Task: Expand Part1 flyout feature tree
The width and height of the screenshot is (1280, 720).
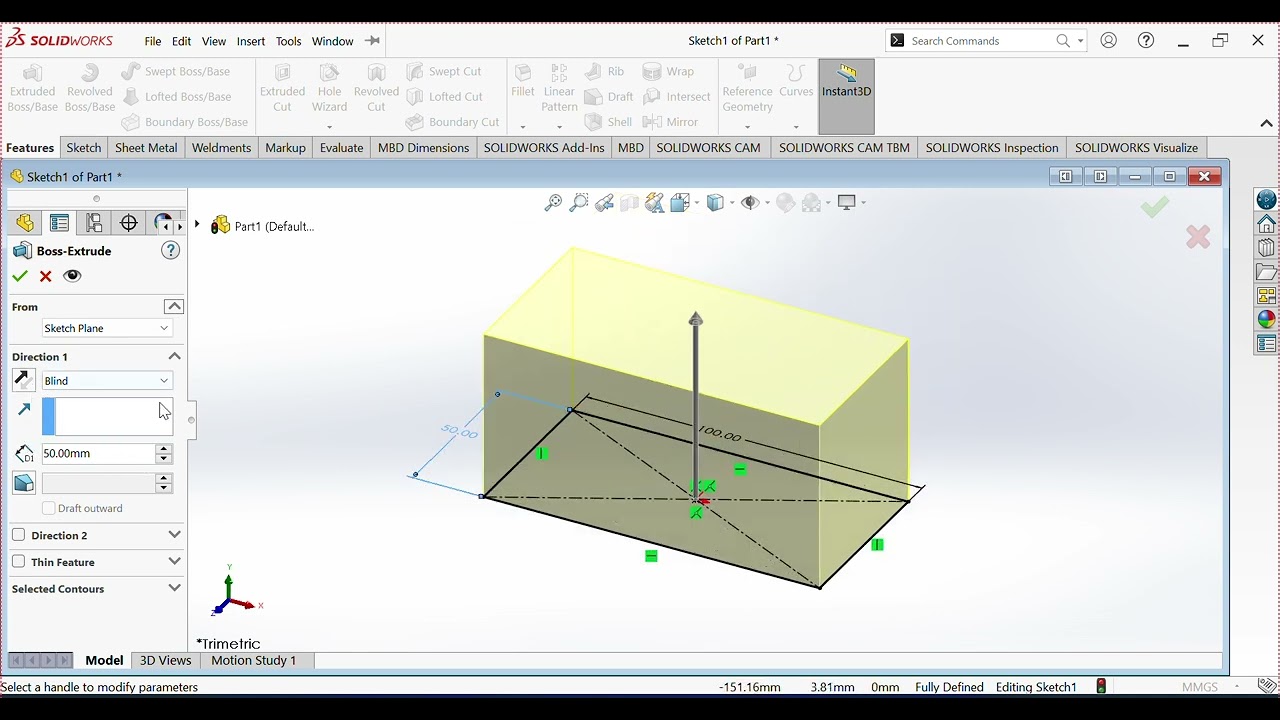Action: [x=197, y=225]
